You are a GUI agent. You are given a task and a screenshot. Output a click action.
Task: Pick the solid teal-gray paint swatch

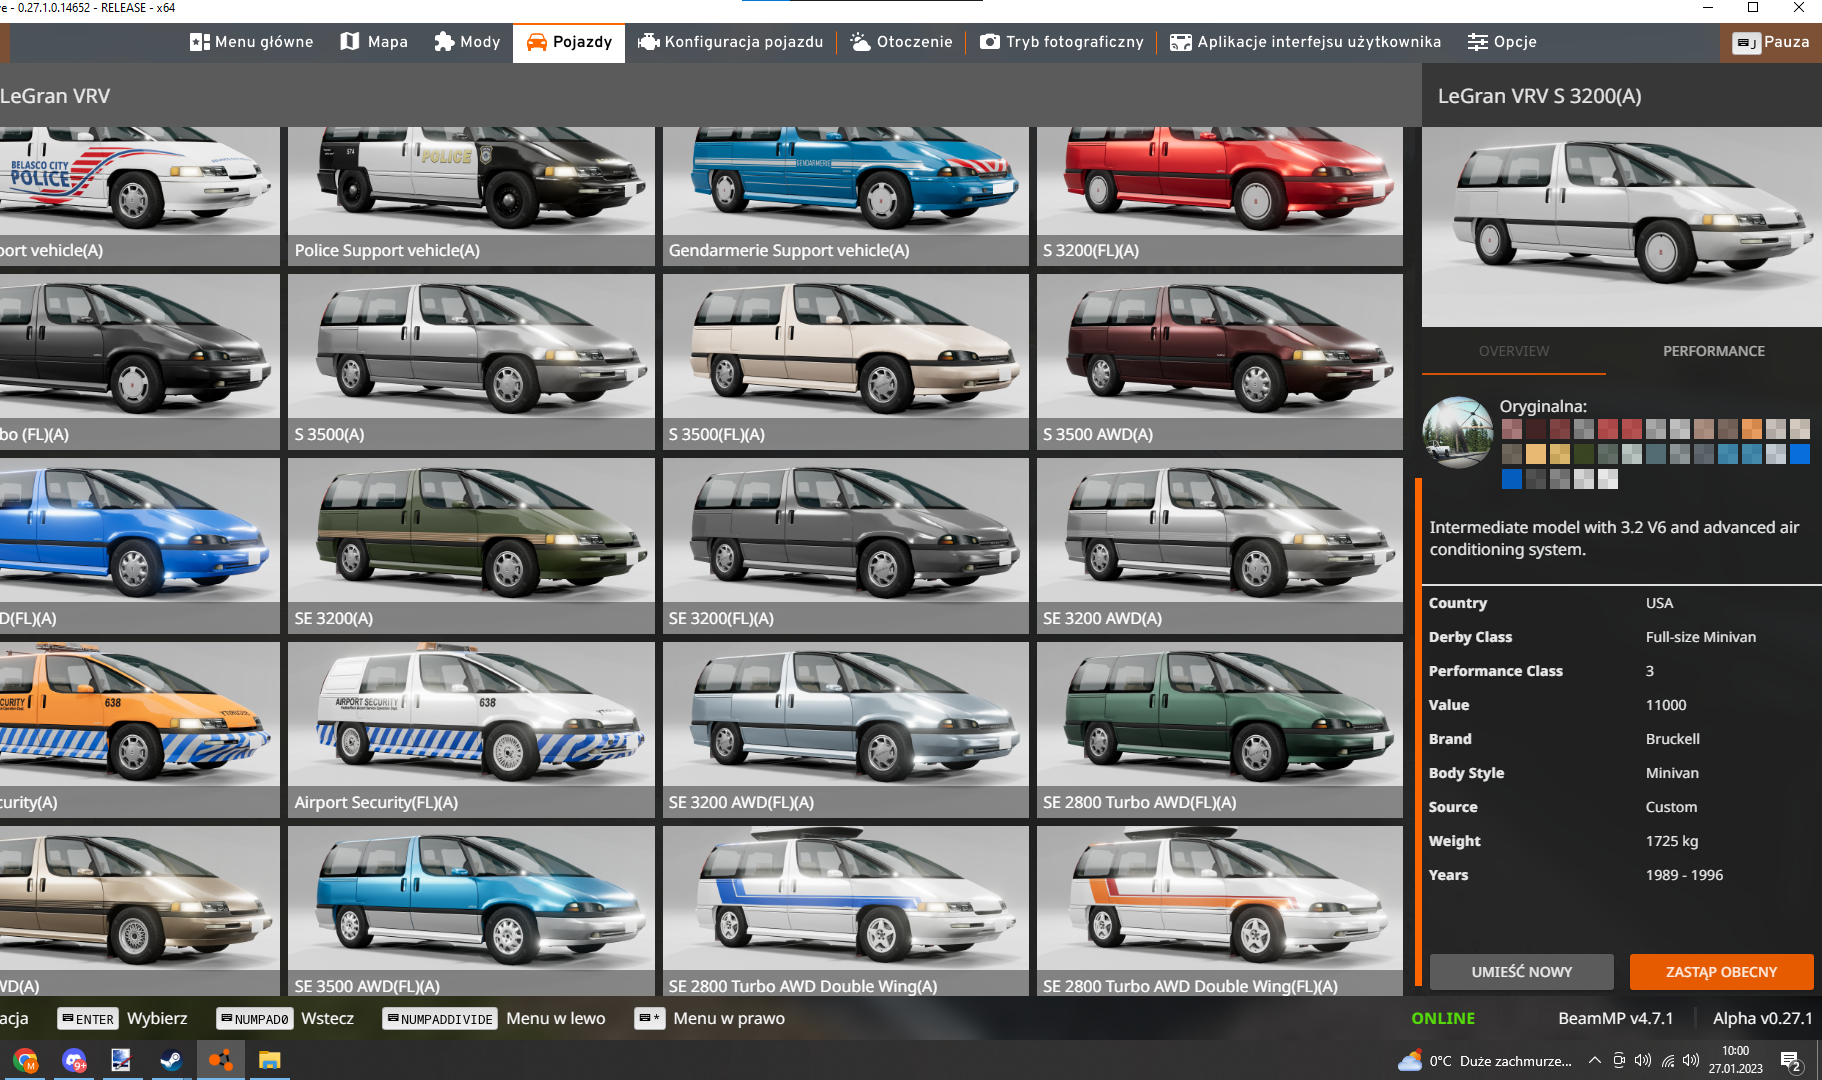pos(1656,454)
